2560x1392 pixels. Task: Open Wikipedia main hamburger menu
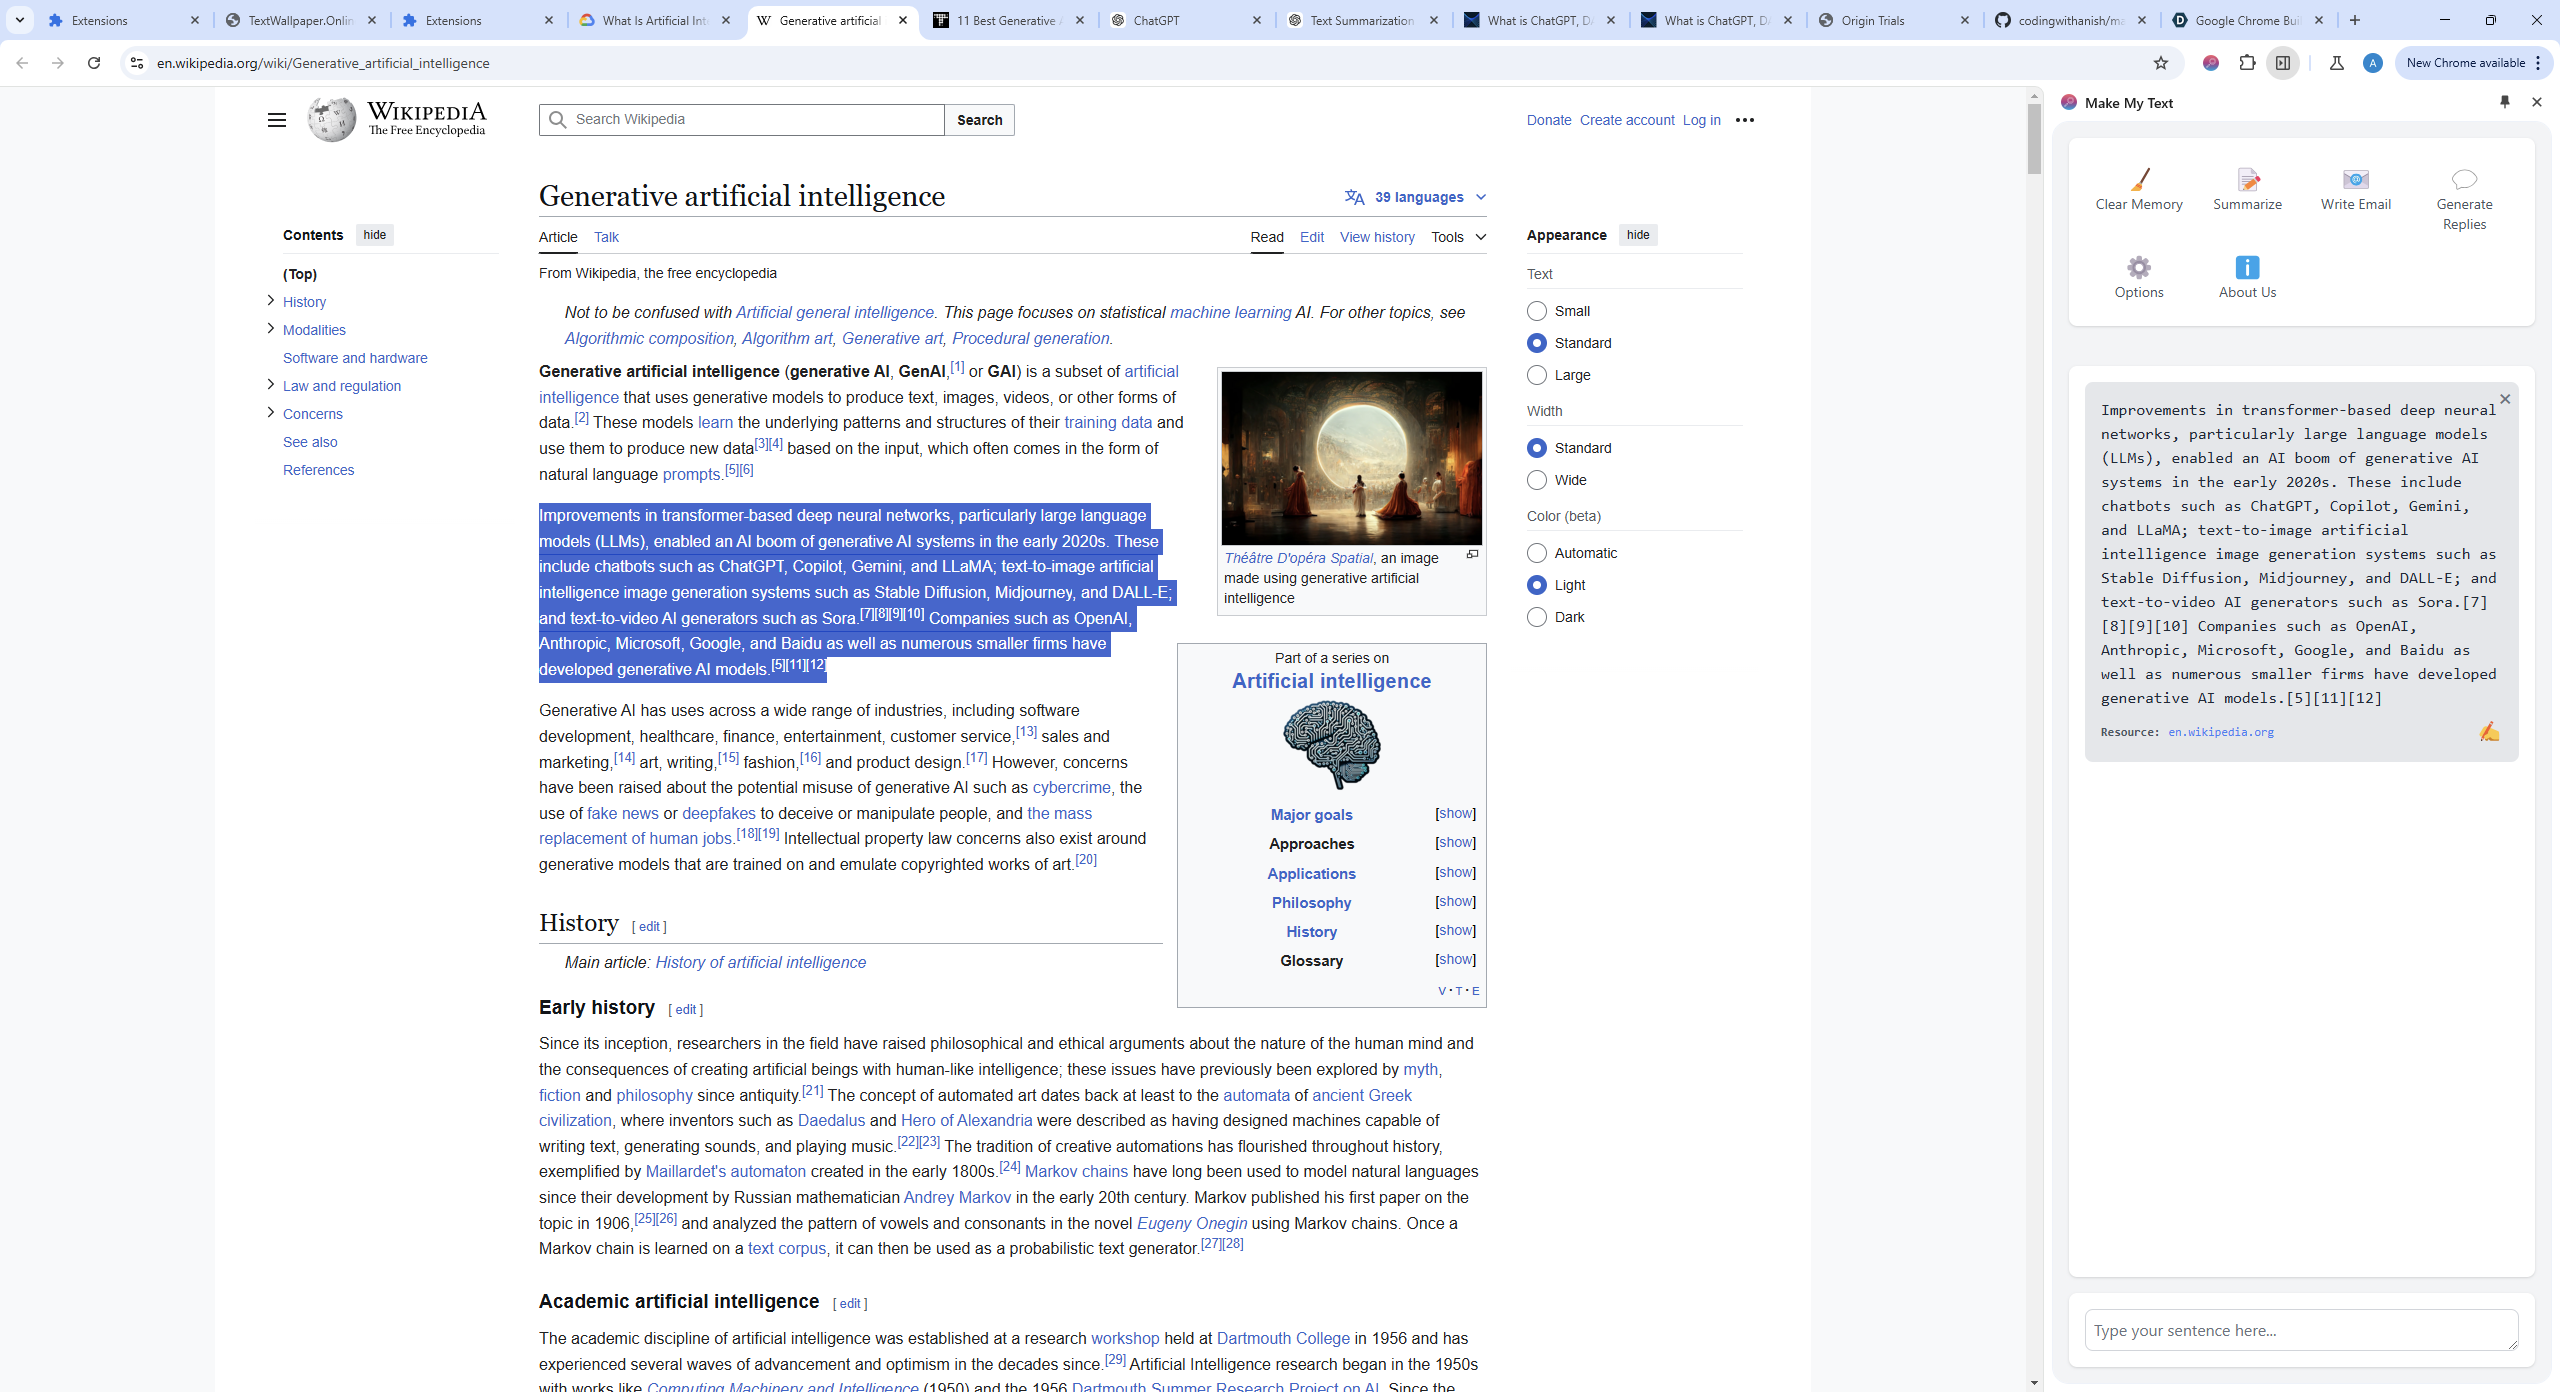tap(277, 120)
